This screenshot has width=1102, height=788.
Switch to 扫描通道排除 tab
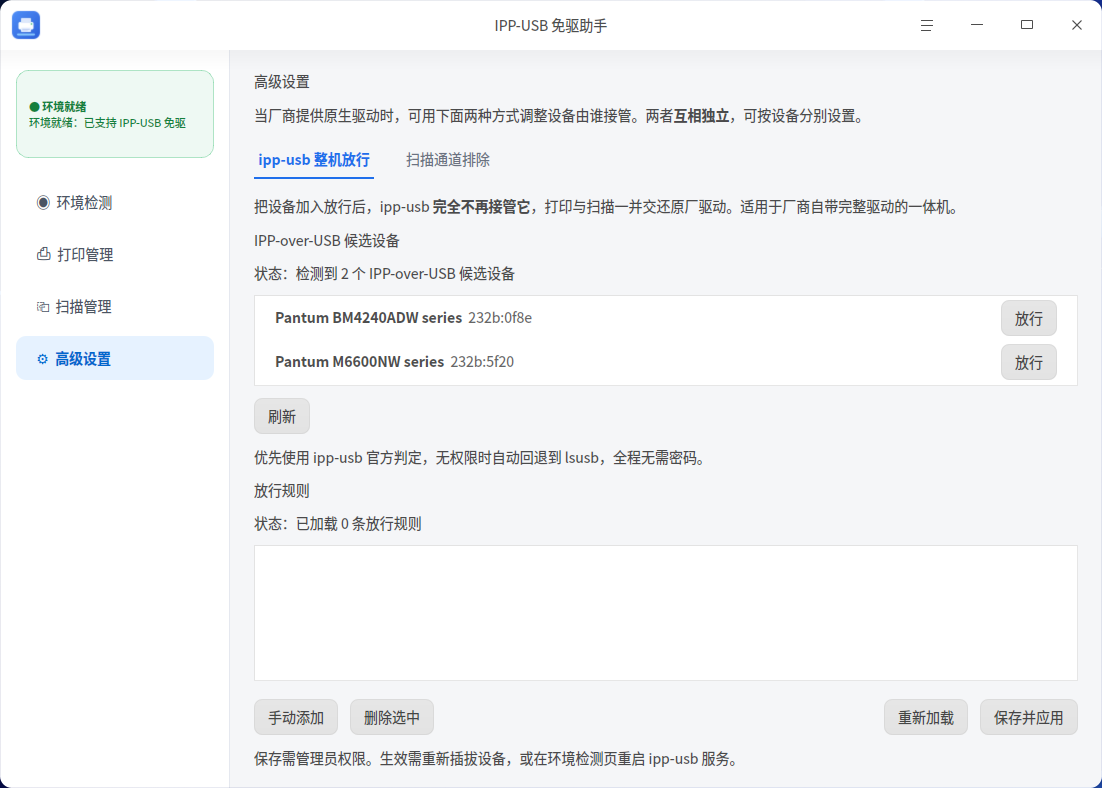448,160
